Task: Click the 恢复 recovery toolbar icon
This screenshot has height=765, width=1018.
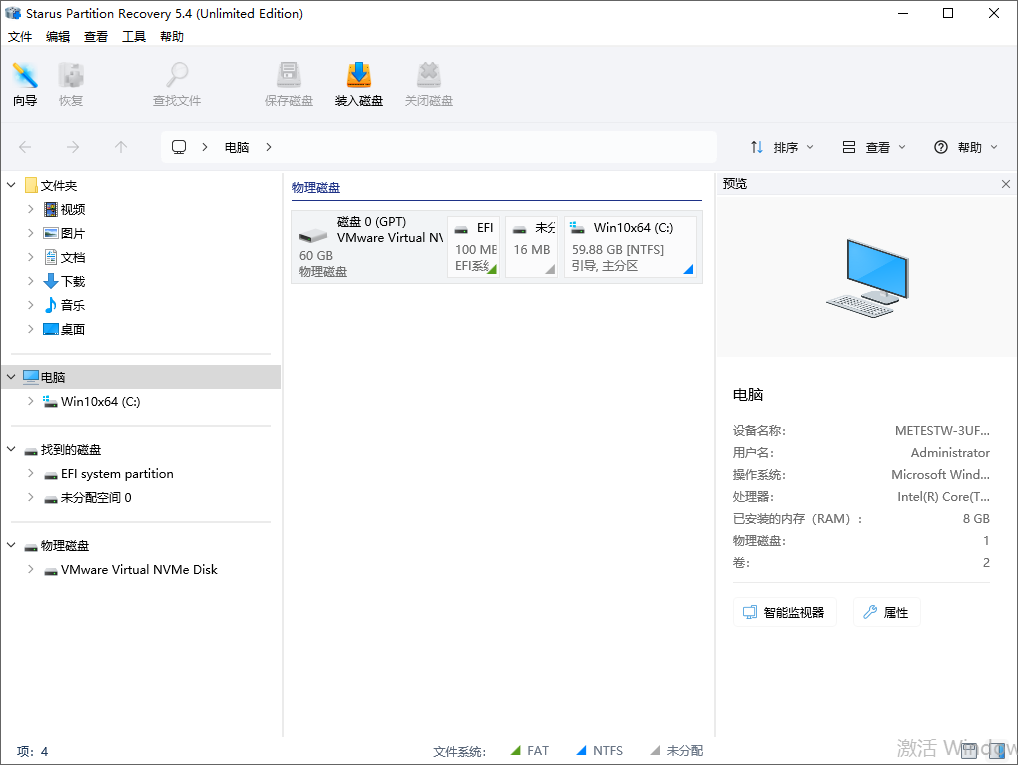Action: (71, 84)
